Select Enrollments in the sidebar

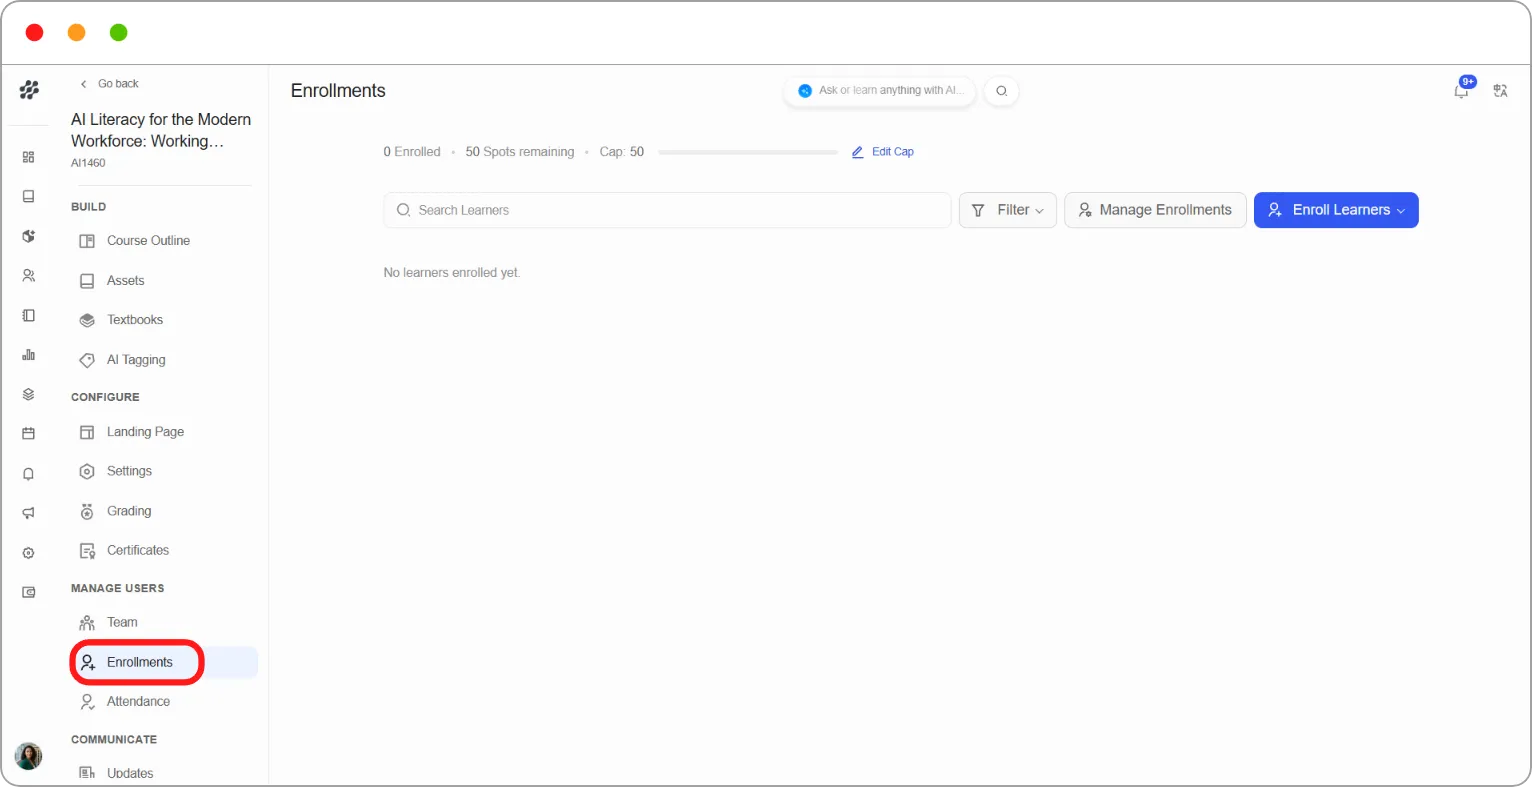(164, 662)
